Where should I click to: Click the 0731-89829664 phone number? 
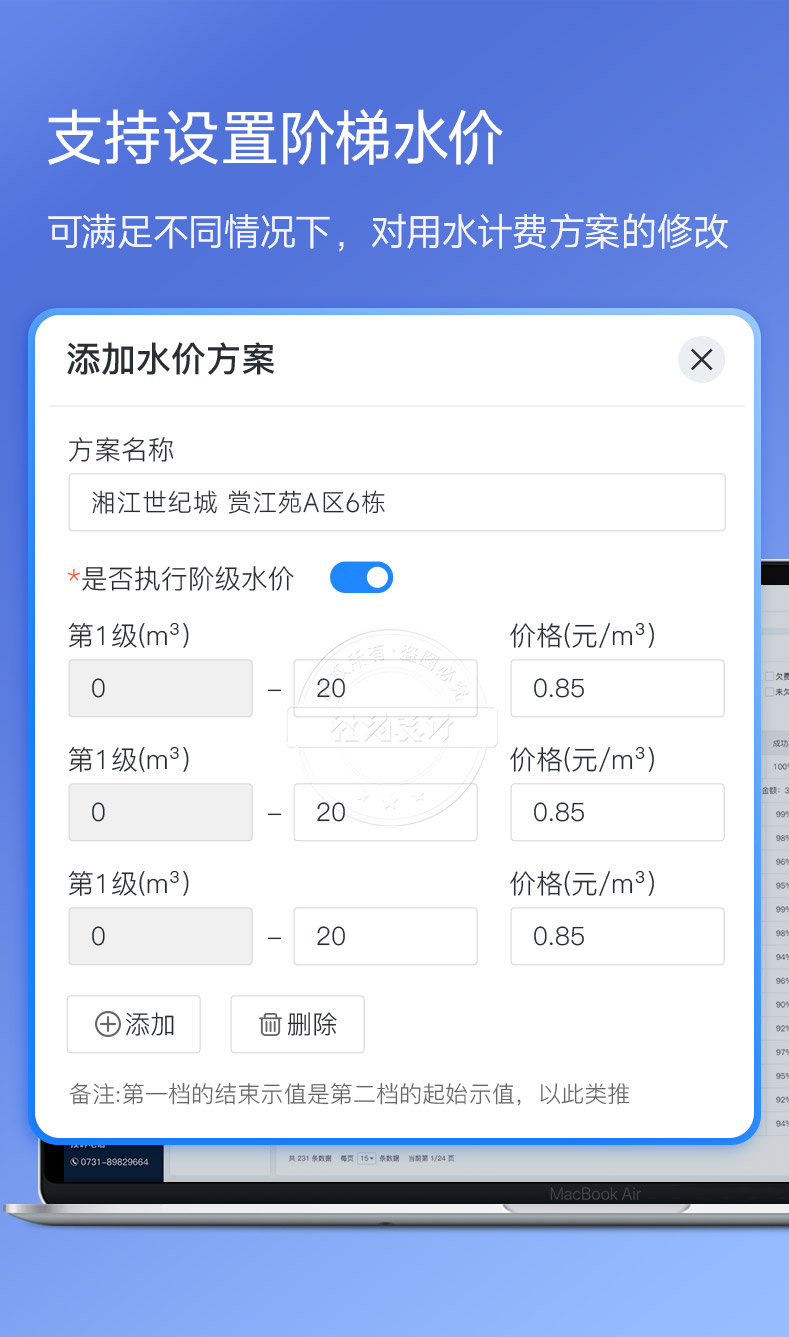point(115,1162)
